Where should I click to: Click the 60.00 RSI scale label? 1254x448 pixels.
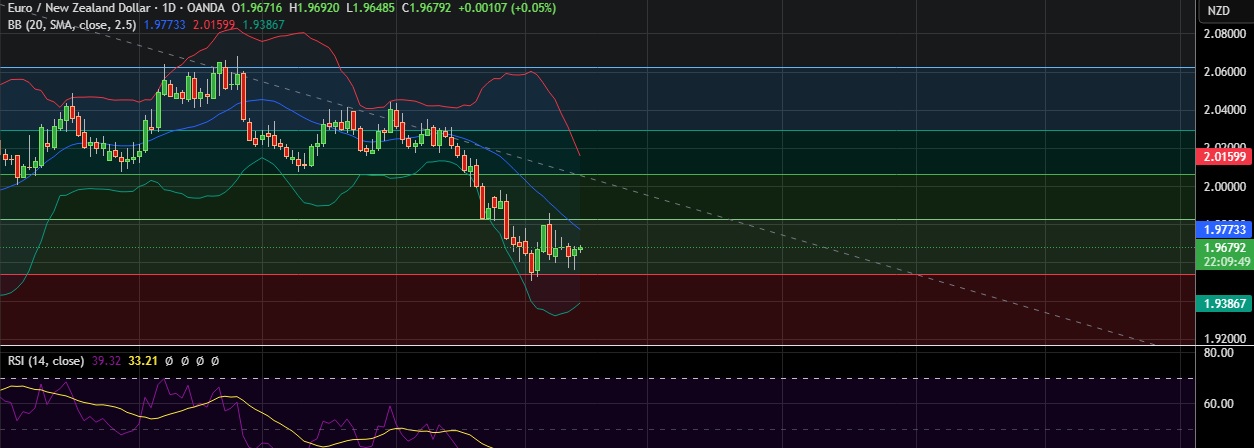click(1217, 404)
